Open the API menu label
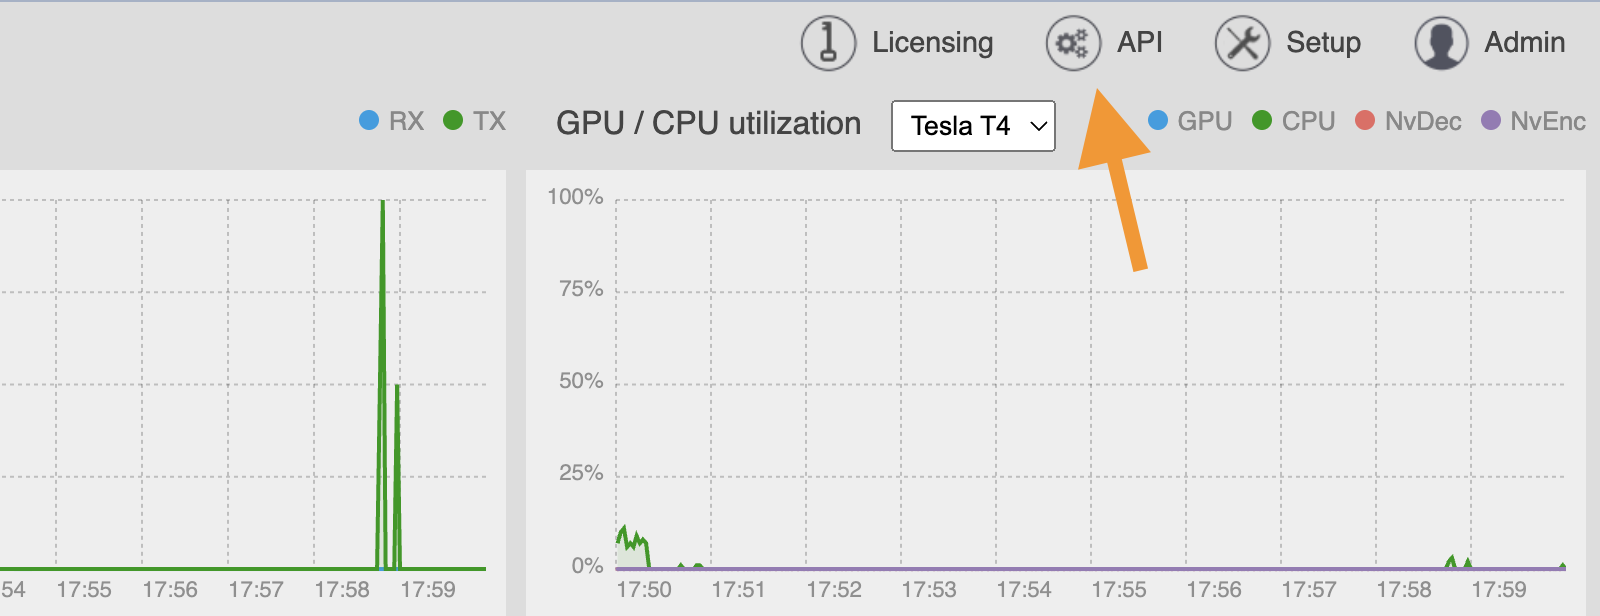This screenshot has width=1600, height=616. coord(1140,42)
